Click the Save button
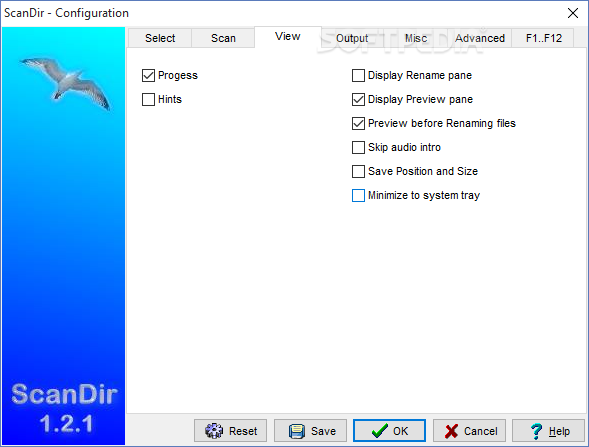 pos(310,430)
